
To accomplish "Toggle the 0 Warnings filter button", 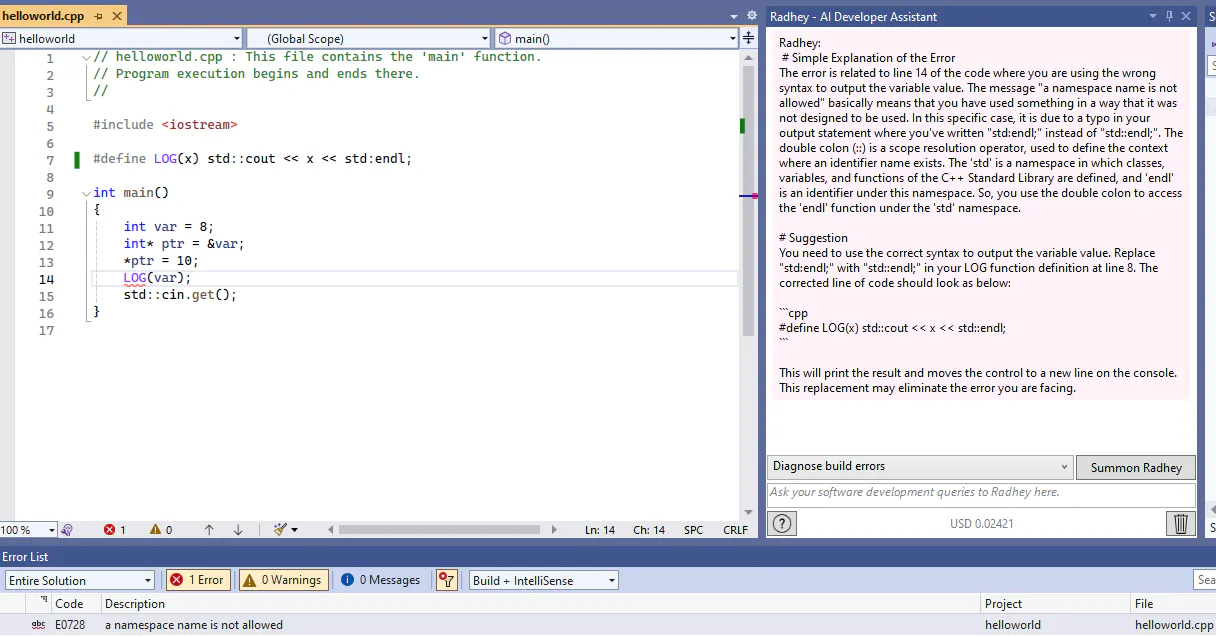I will 284,580.
